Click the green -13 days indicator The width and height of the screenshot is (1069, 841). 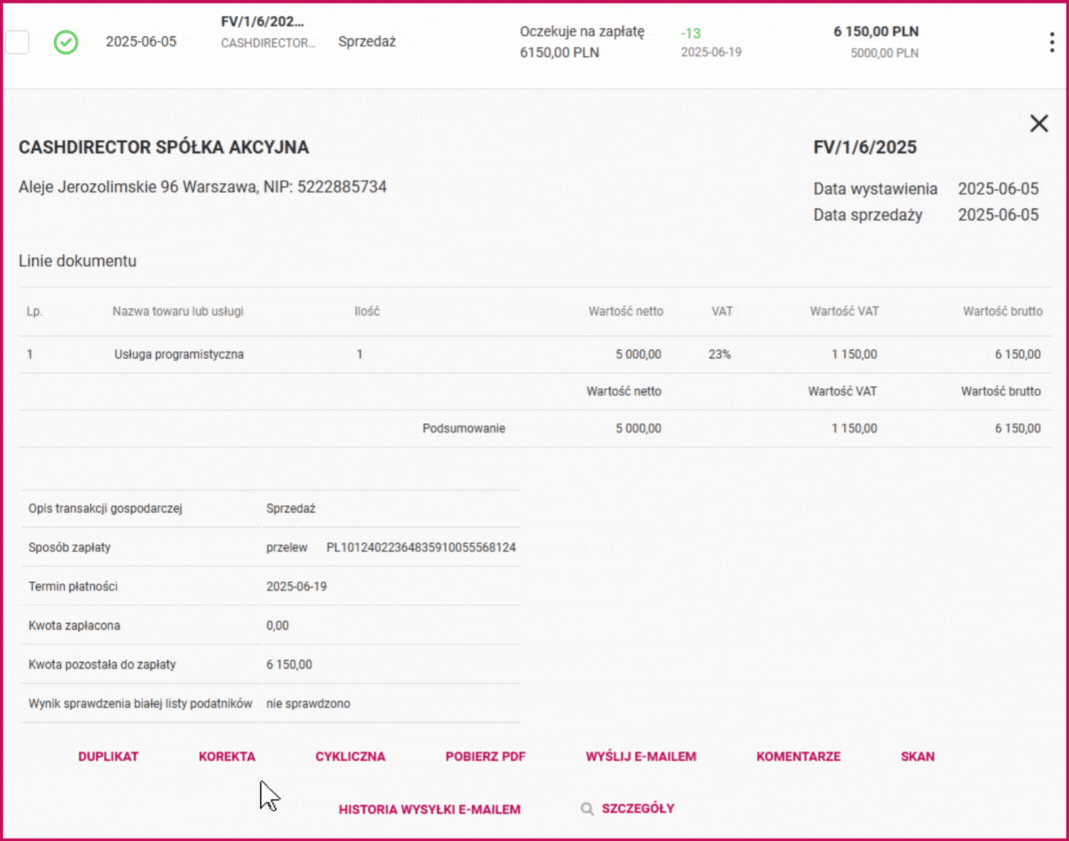691,33
